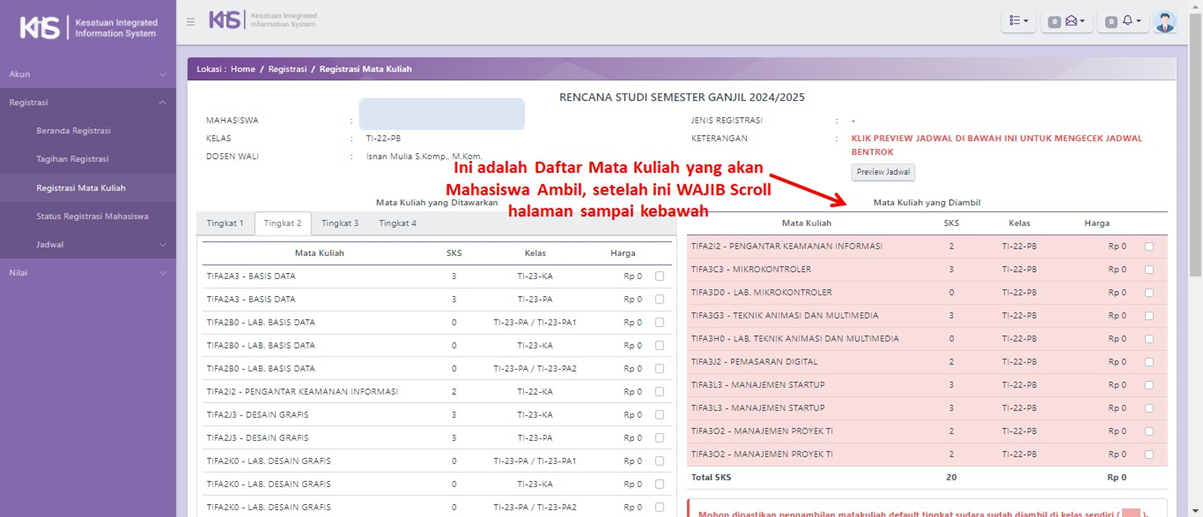Click the Preview Jadwal button

click(x=883, y=172)
